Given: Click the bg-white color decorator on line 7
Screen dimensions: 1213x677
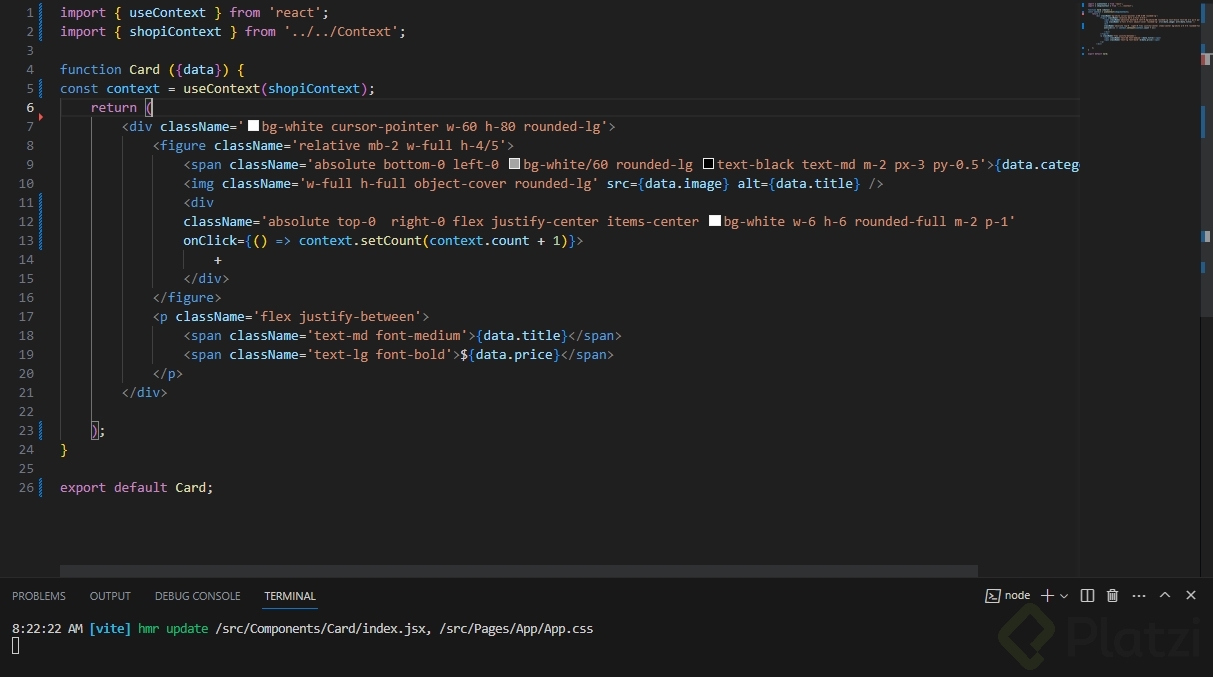Looking at the screenshot, I should click(x=253, y=126).
